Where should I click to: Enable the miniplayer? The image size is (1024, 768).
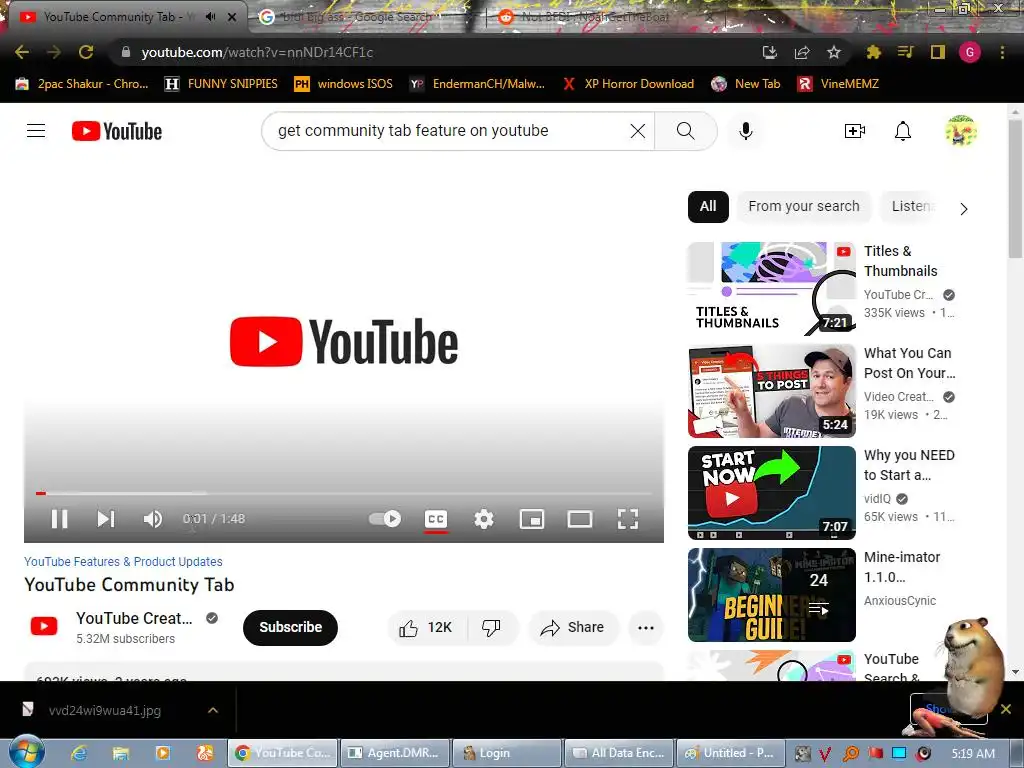click(x=532, y=519)
